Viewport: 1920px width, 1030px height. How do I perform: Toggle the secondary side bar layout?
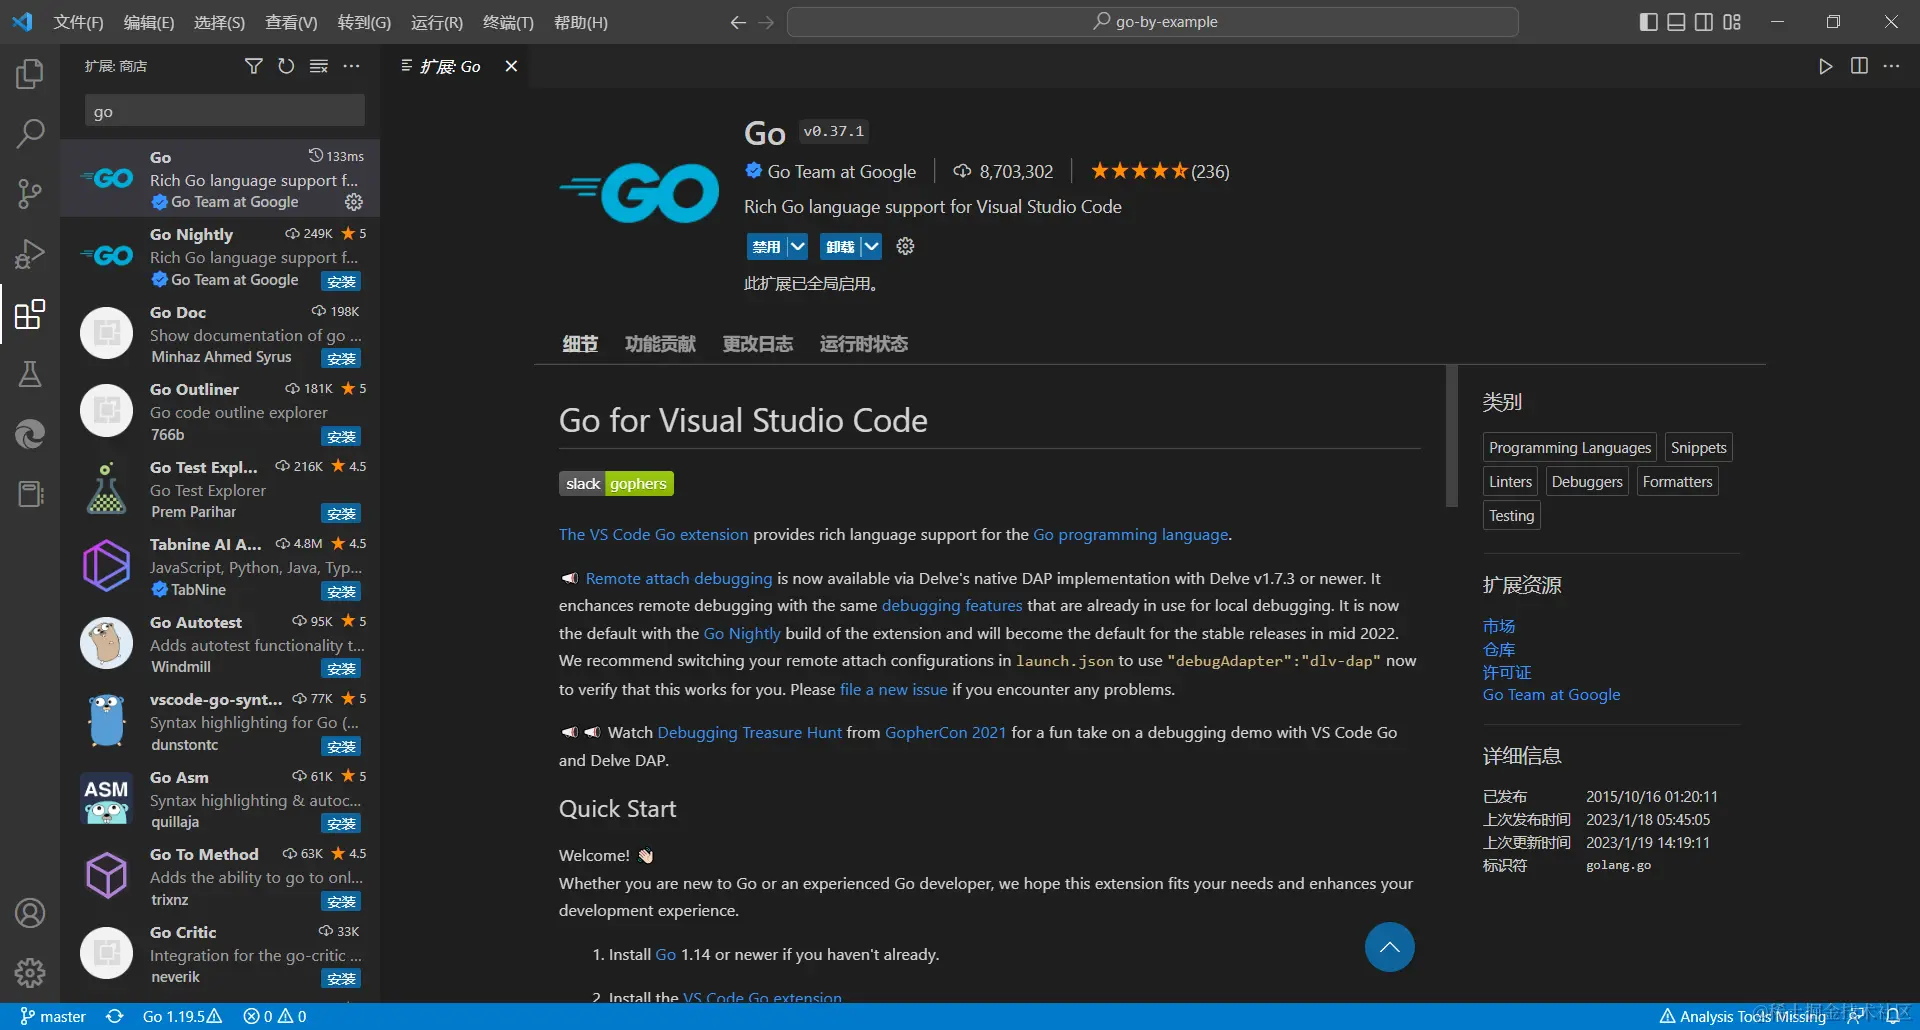1704,22
